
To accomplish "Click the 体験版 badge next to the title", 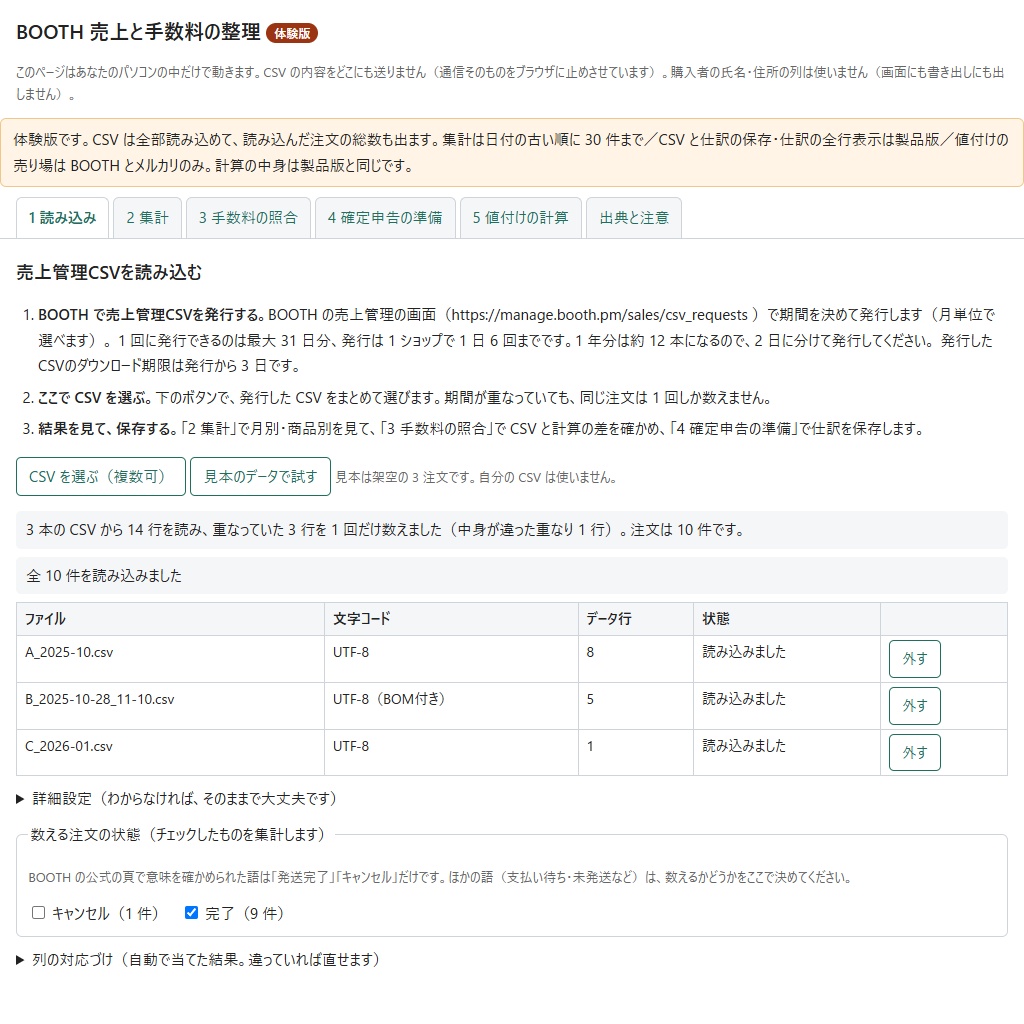I will click(x=292, y=33).
